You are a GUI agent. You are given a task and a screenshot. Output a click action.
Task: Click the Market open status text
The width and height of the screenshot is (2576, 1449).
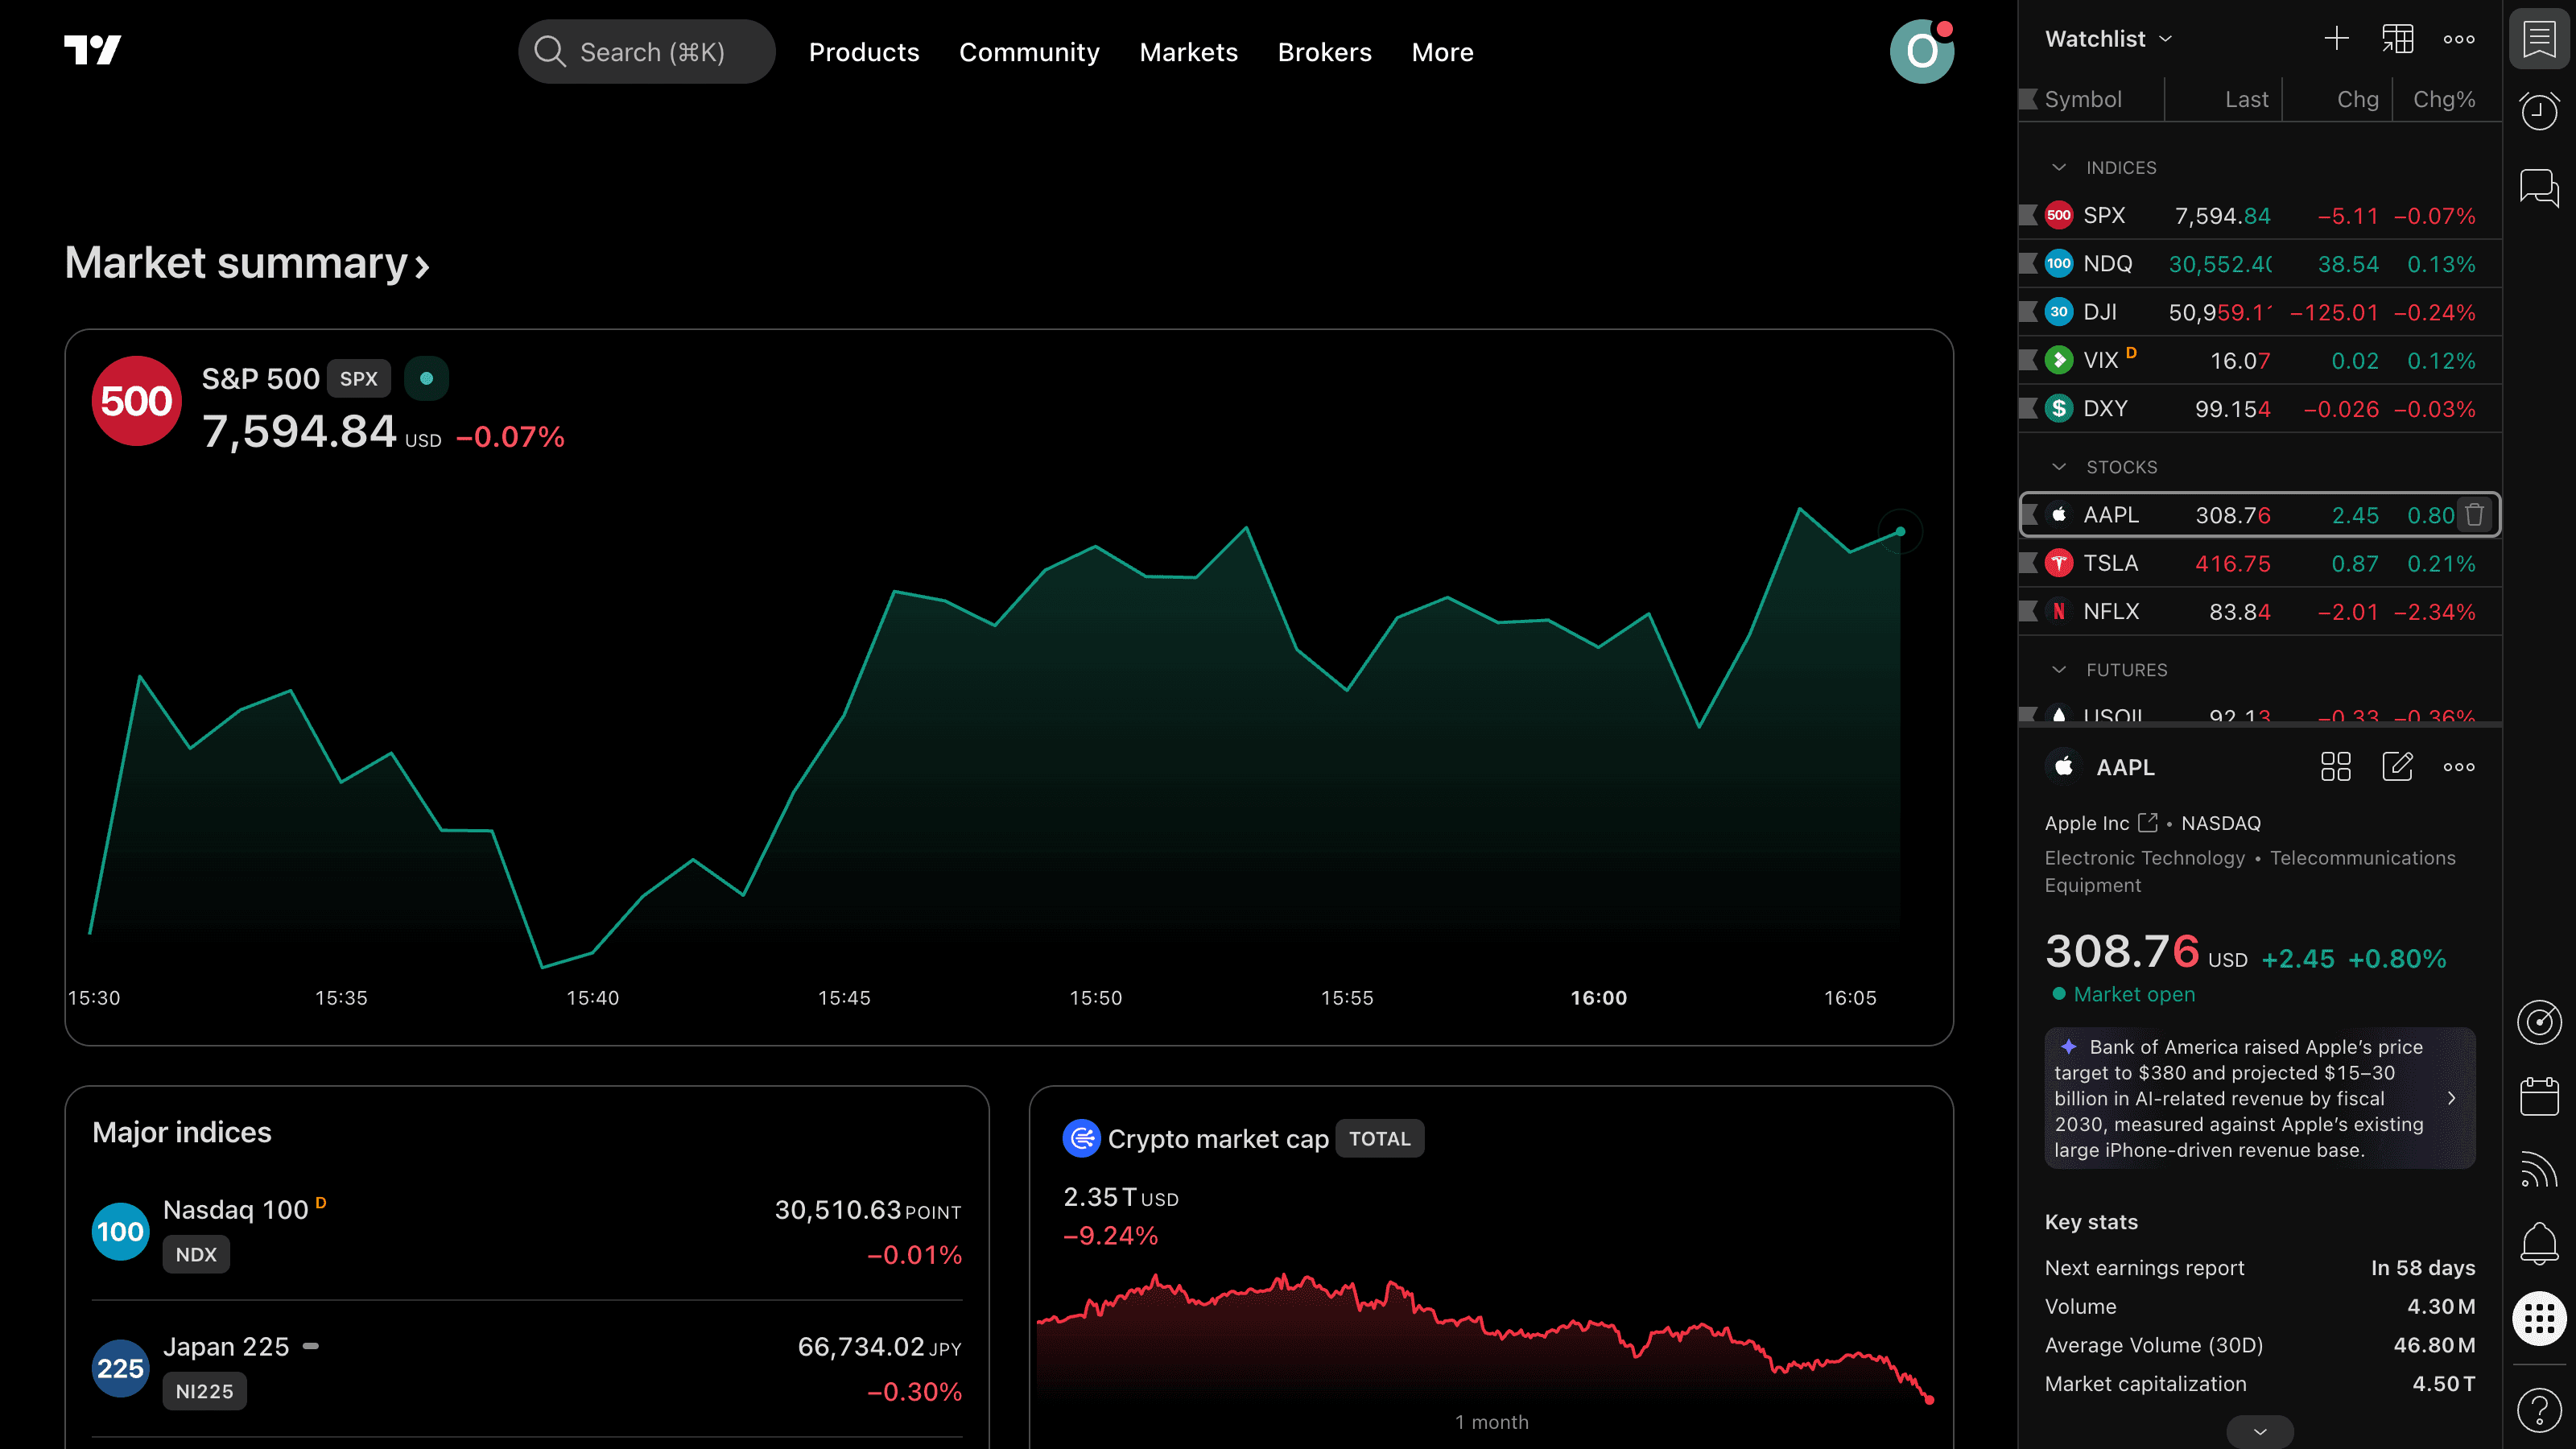tap(2134, 994)
